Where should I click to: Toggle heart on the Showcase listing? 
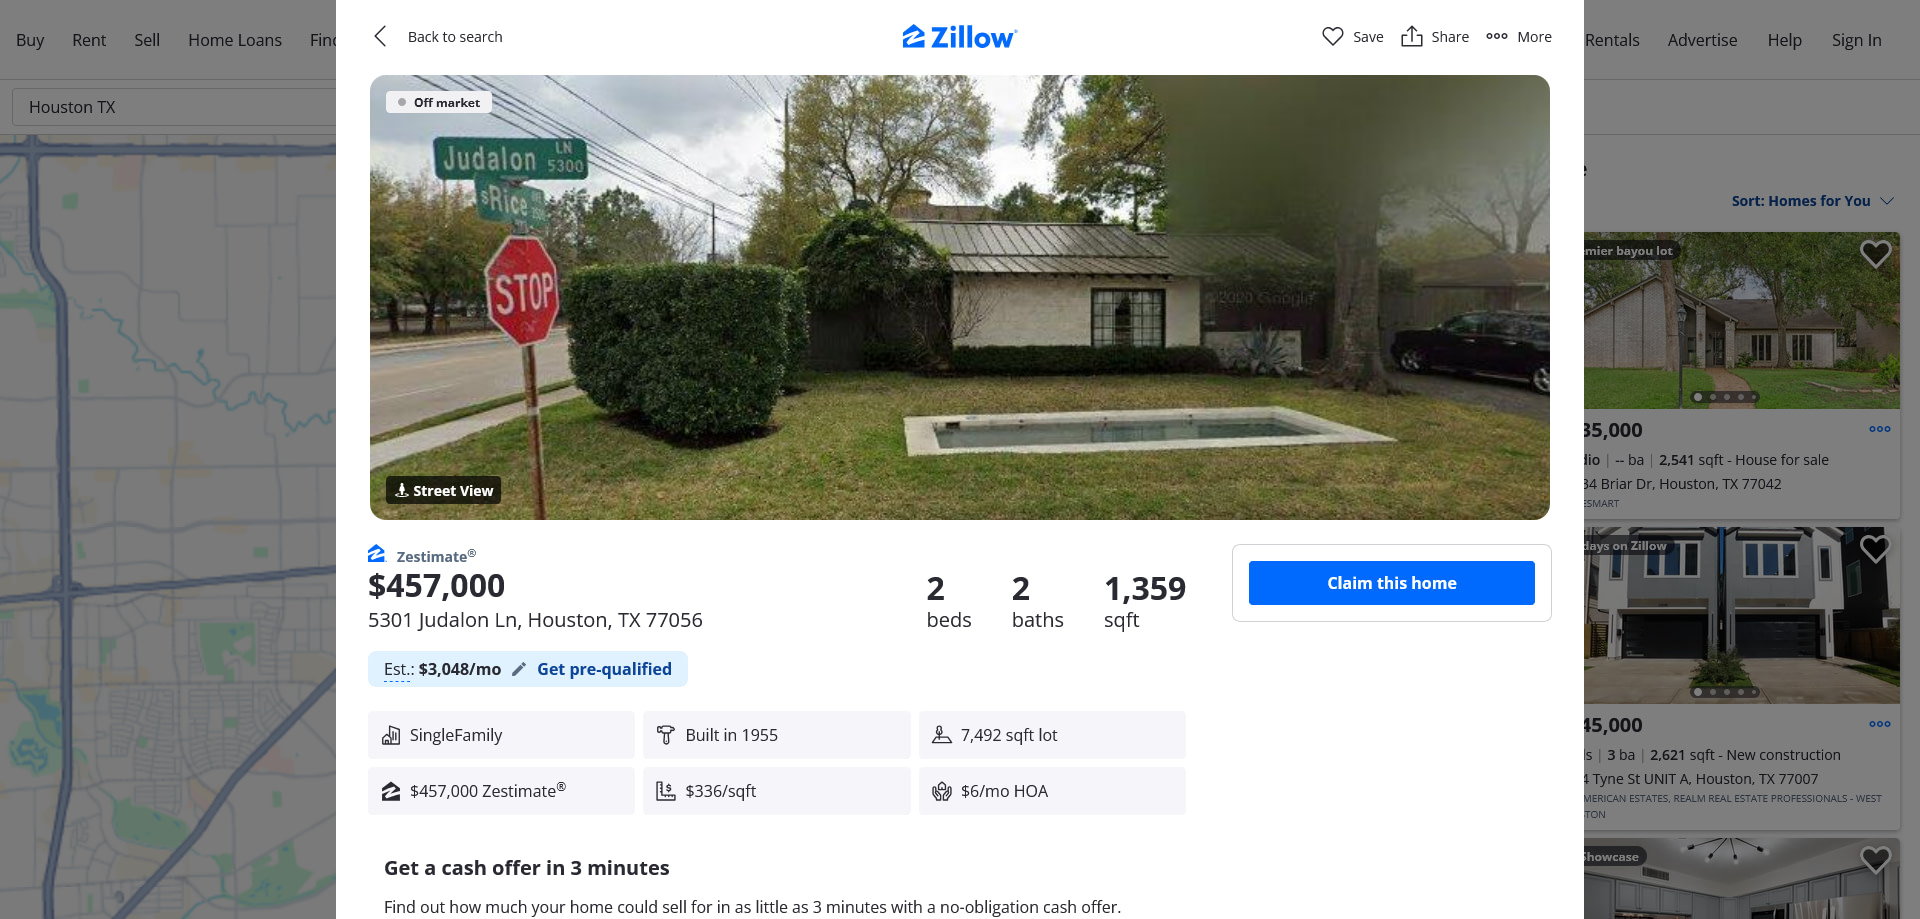1875,860
